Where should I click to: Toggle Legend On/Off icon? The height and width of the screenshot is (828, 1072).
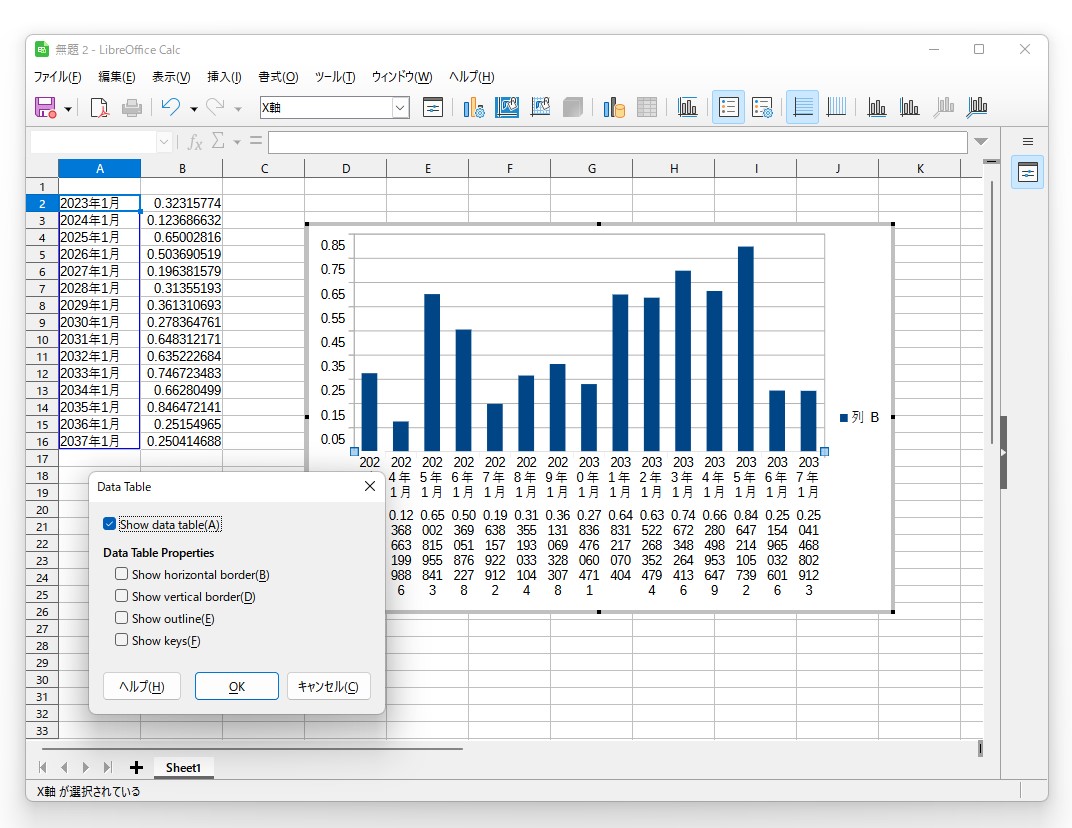tap(728, 107)
